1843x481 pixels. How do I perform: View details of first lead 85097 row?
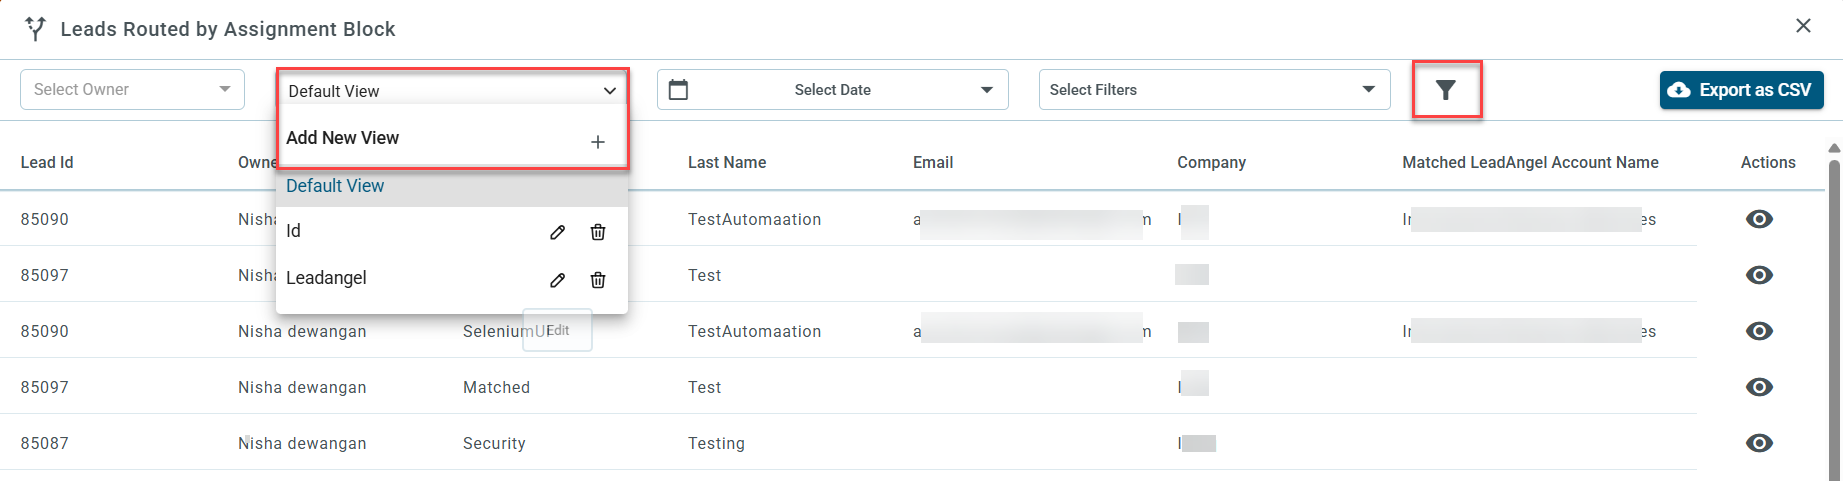point(1759,275)
